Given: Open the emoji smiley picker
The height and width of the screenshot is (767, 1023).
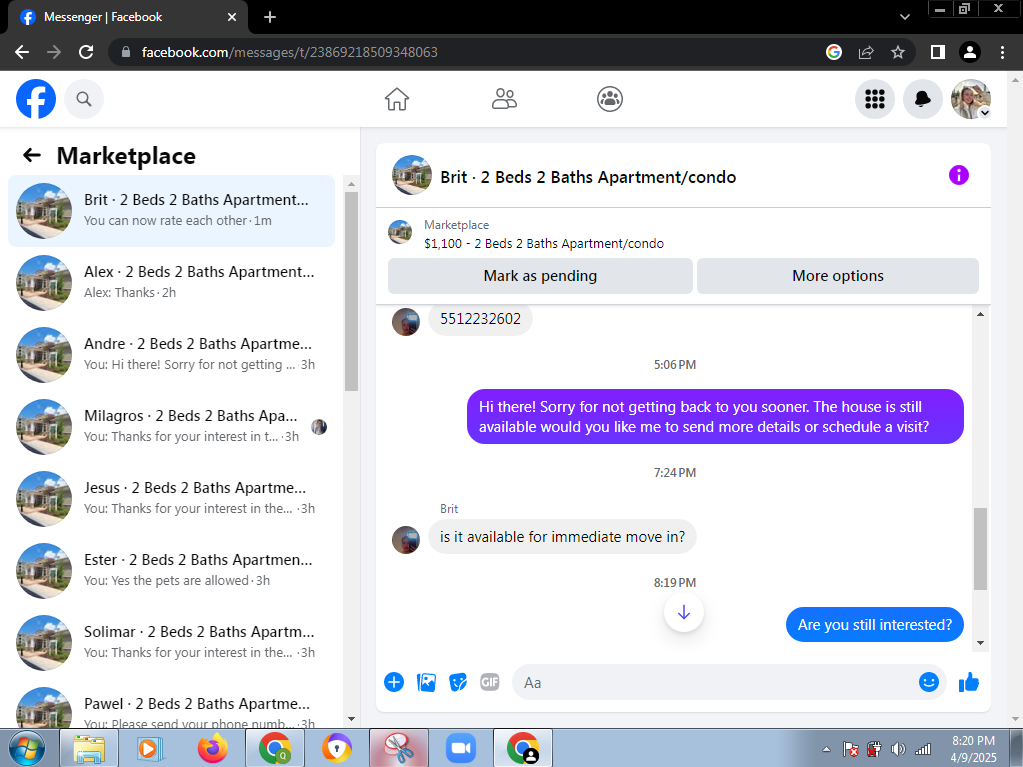Looking at the screenshot, I should tap(928, 682).
